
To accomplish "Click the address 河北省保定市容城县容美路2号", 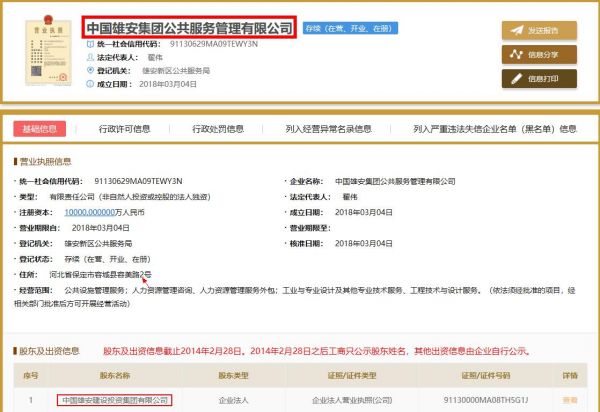I will pyautogui.click(x=100, y=274).
